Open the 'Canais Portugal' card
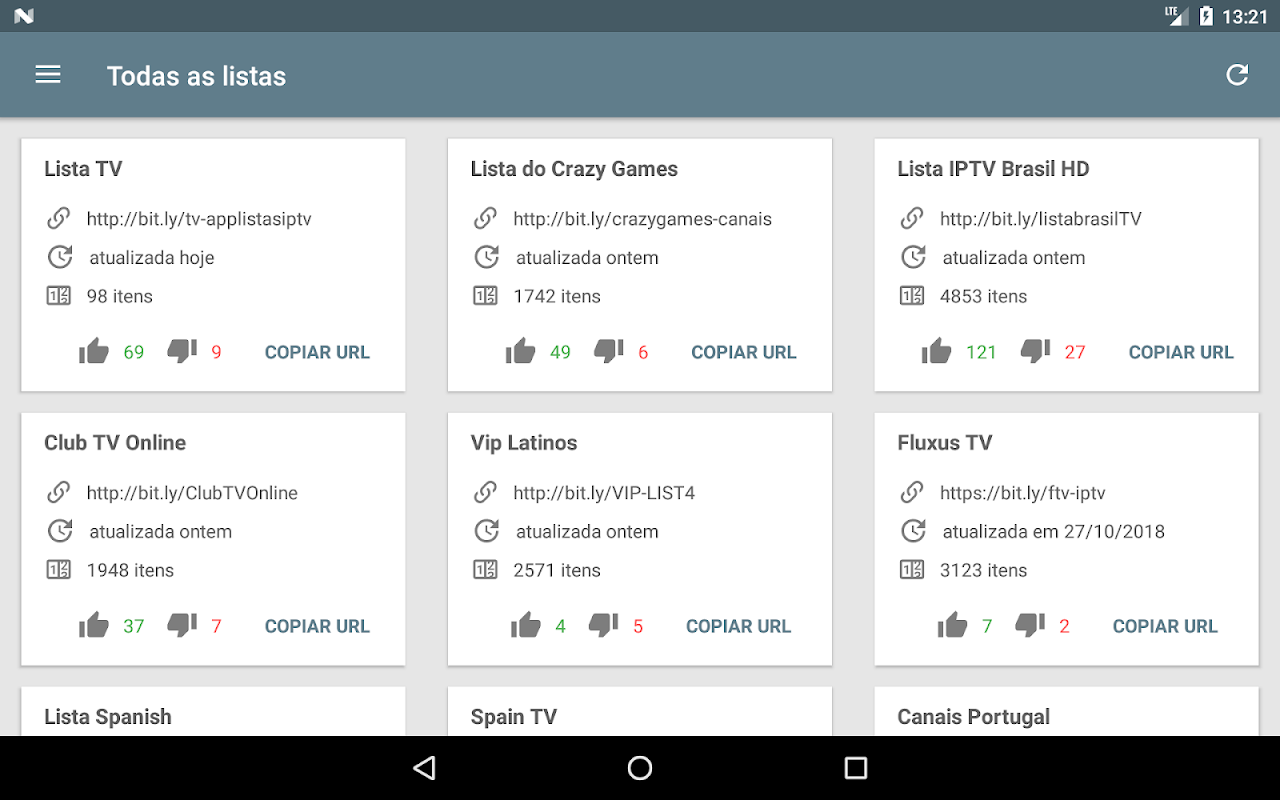Viewport: 1280px width, 800px height. point(1066,712)
